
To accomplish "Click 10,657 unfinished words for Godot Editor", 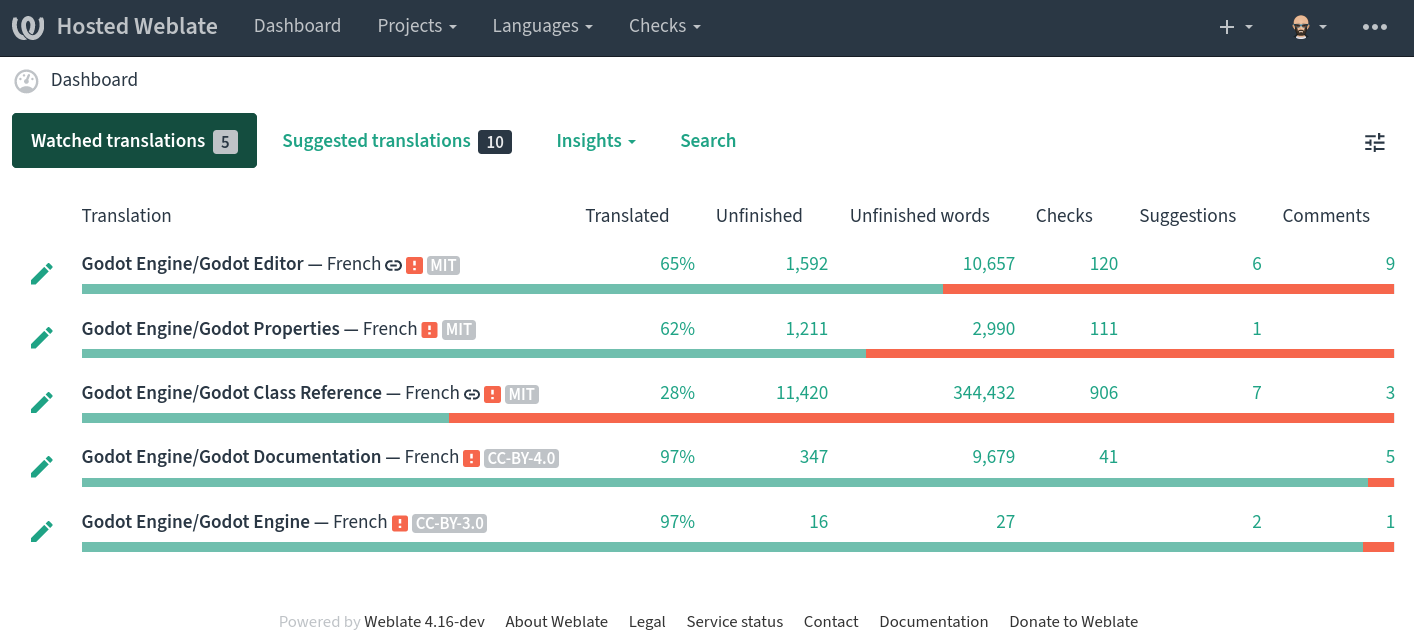I will click(x=989, y=264).
